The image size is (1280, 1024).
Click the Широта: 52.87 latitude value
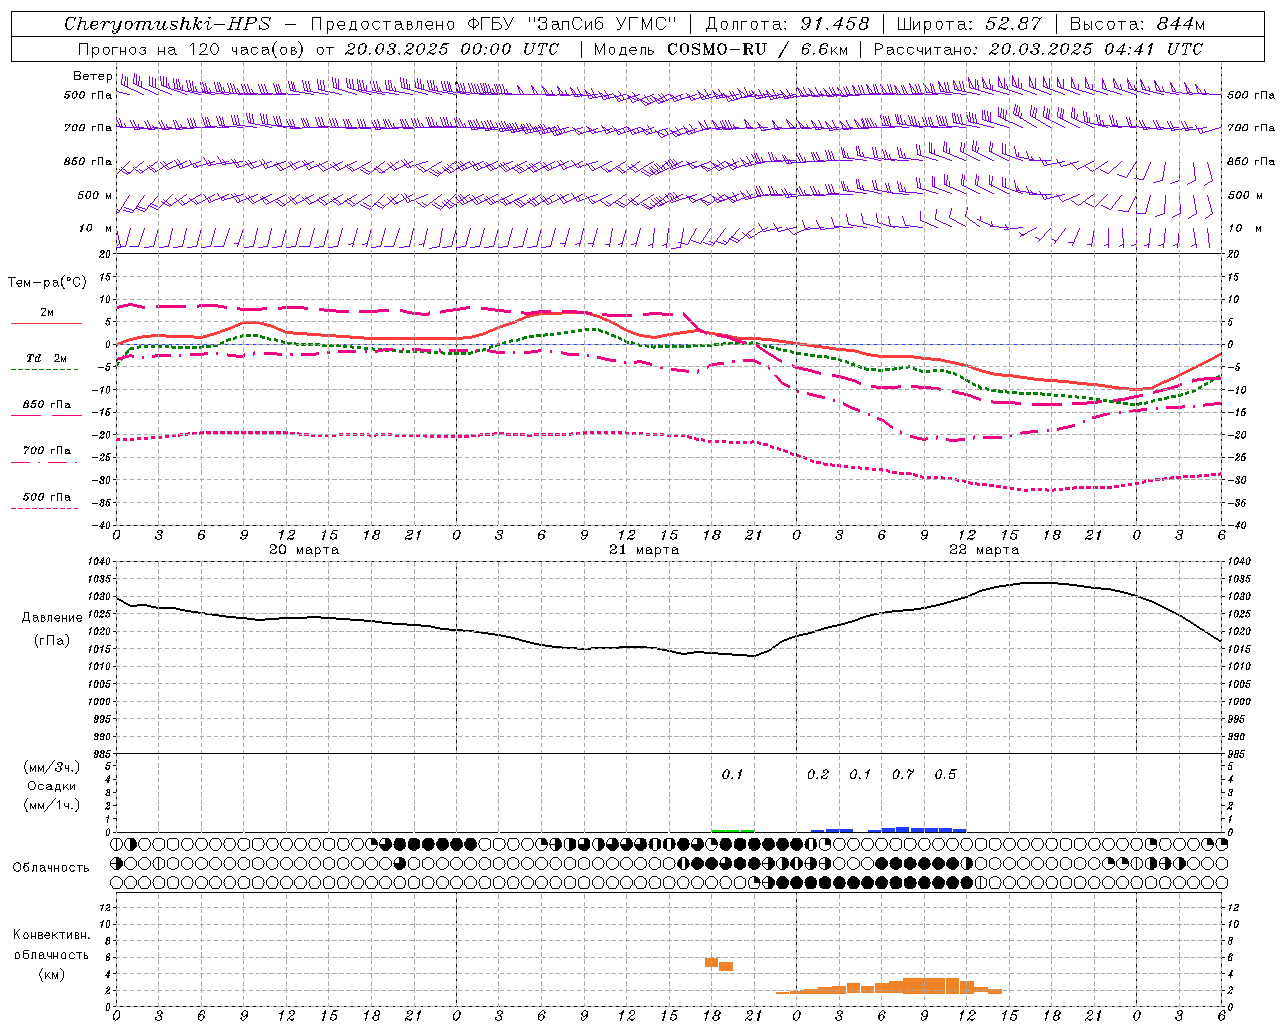(x=969, y=24)
